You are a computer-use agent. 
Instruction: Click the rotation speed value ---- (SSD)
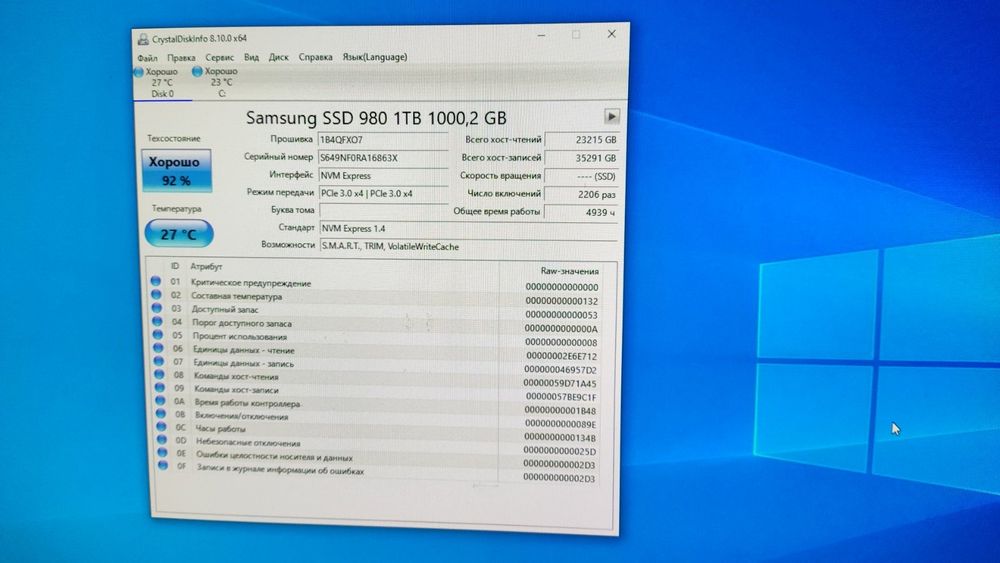(582, 176)
